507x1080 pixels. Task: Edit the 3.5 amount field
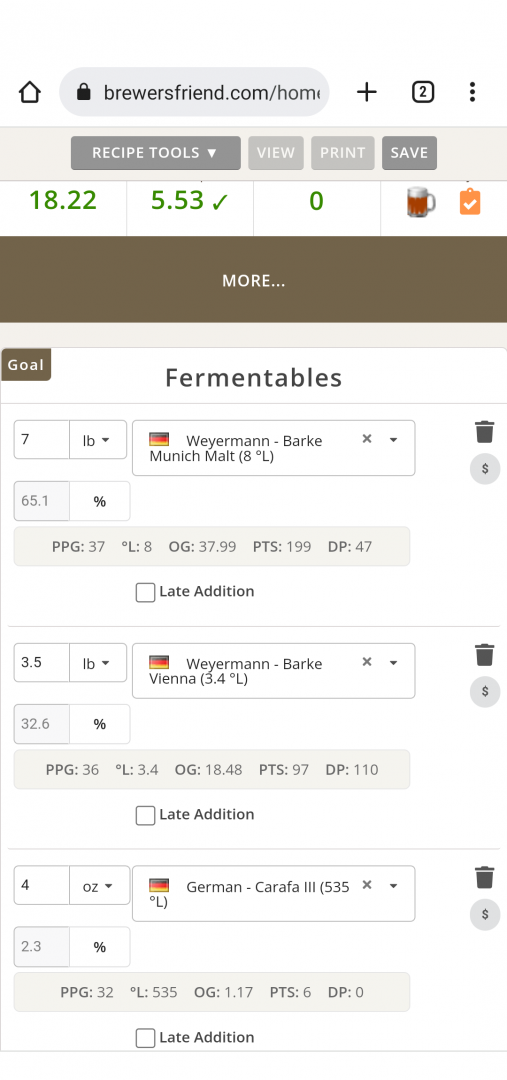(41, 663)
